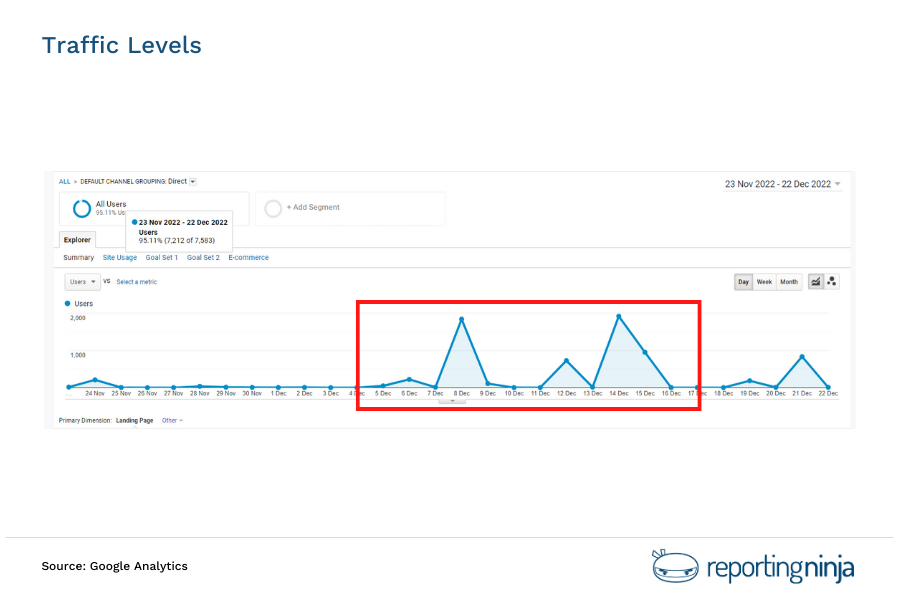900x600 pixels.
Task: Open the Goal Set 2 view
Action: click(x=203, y=258)
